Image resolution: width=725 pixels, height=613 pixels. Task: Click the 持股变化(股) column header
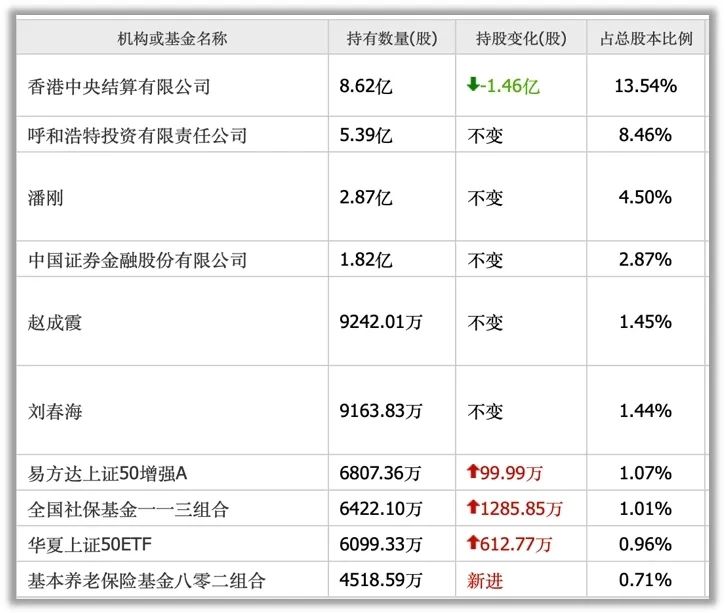click(x=521, y=39)
